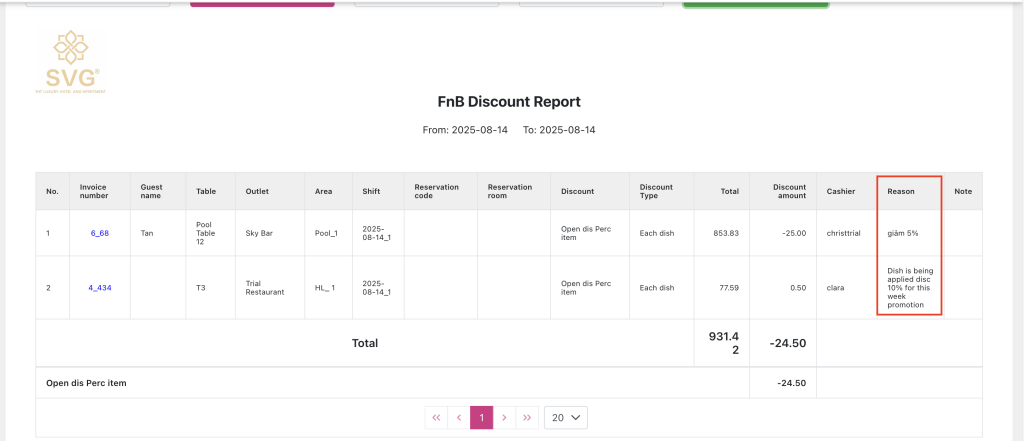
Task: Select the Sky Bar outlet cell
Action: [259, 233]
